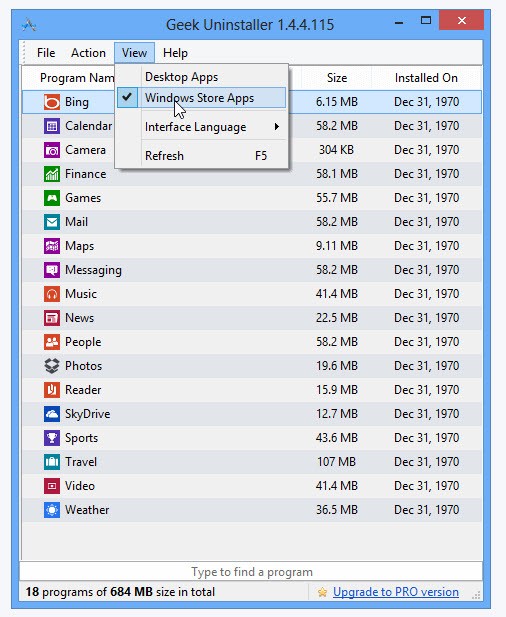Select the Music headphones icon
The image size is (506, 617).
coord(52,294)
